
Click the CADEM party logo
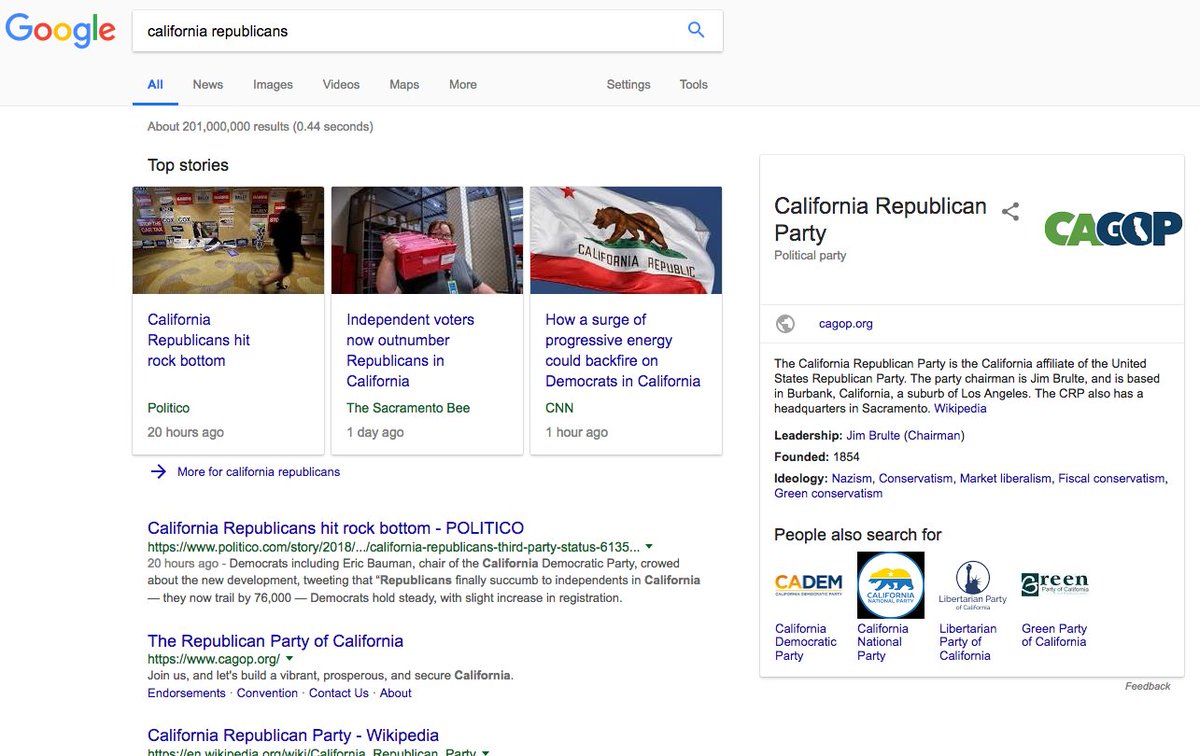808,584
